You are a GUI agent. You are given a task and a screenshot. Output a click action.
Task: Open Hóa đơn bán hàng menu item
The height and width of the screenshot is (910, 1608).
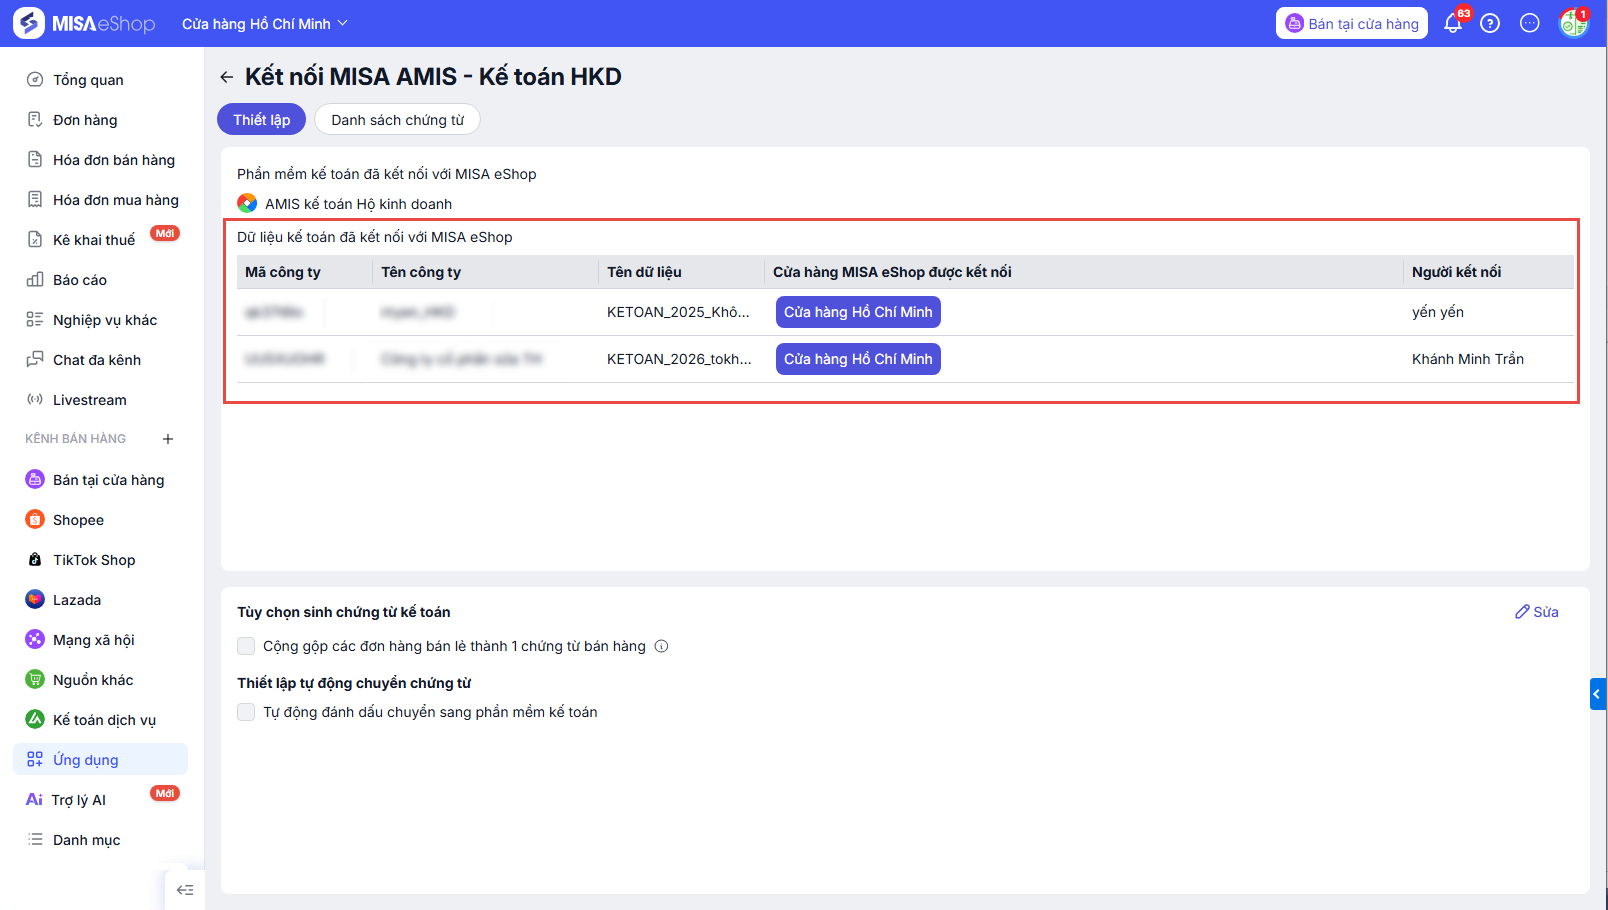[x=100, y=160]
